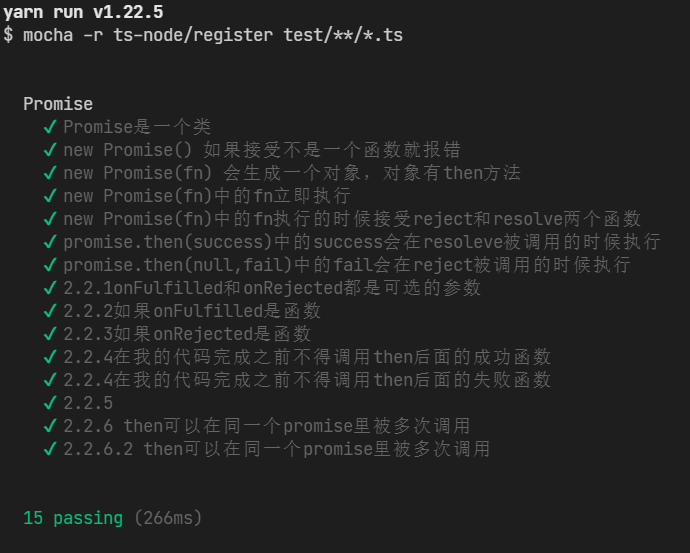Image resolution: width=690 pixels, height=553 pixels.
Task: Click checkmark beside the '2.2.5' test
Action: [51, 403]
